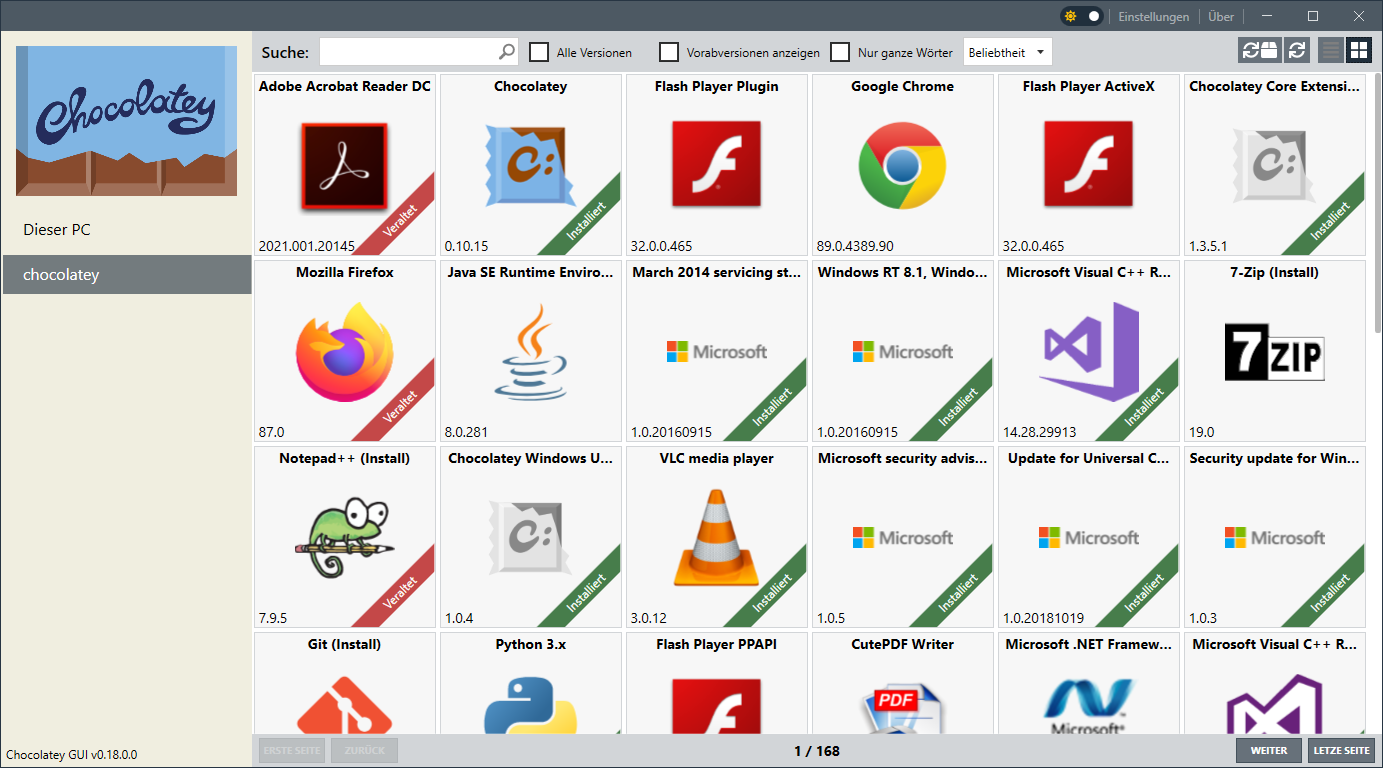Open March 2014 servicing stack Microsoft logo

click(x=717, y=351)
